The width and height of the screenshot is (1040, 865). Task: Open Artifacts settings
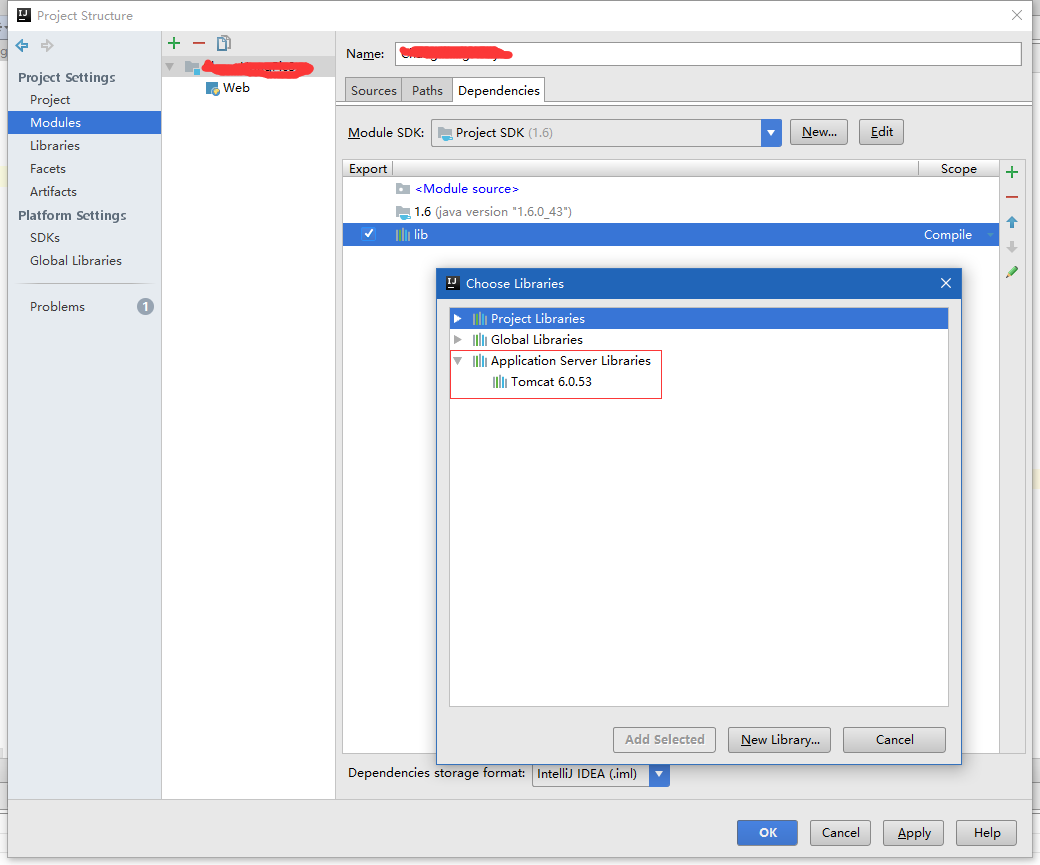click(53, 192)
